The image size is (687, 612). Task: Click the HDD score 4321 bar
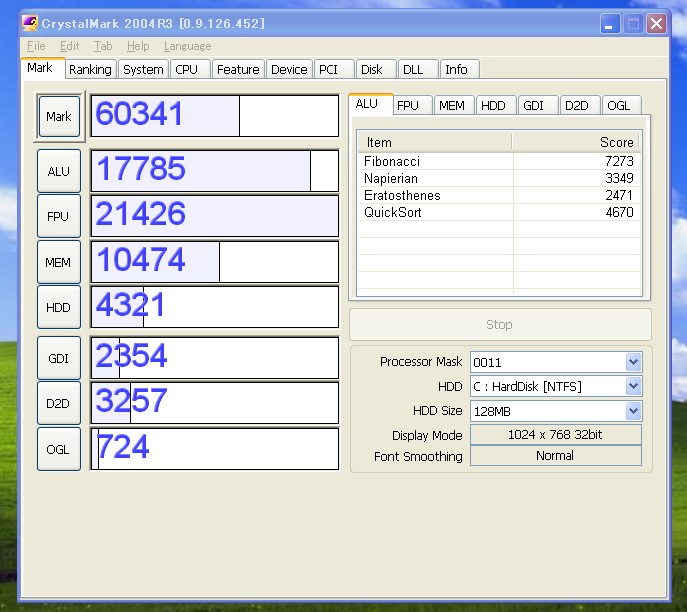tap(215, 307)
